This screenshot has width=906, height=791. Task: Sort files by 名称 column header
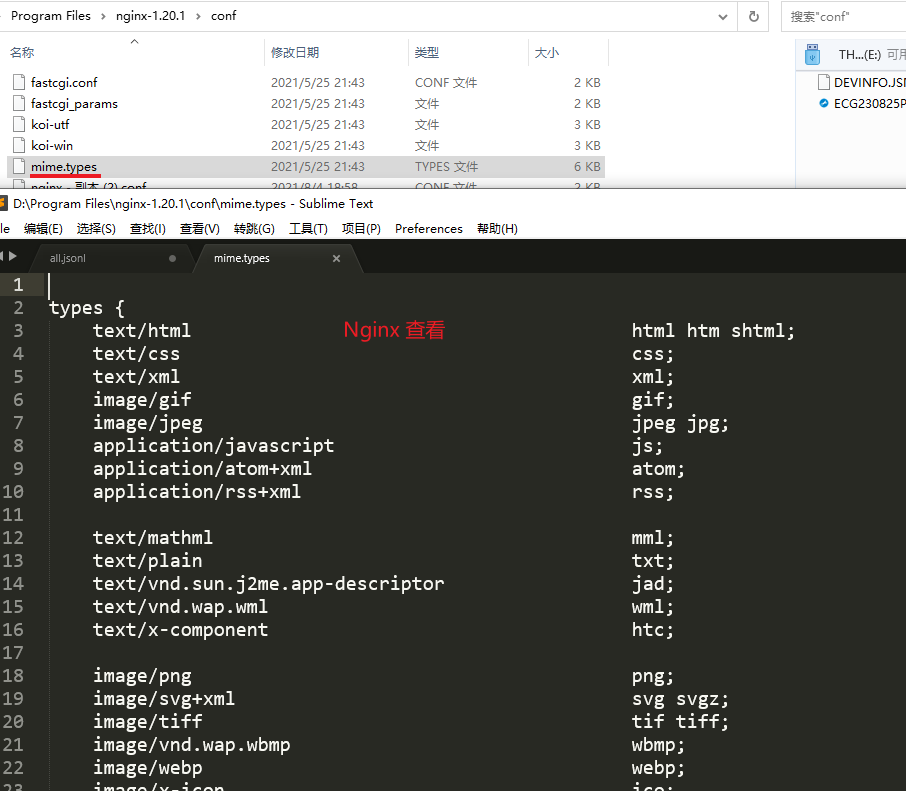click(x=22, y=52)
